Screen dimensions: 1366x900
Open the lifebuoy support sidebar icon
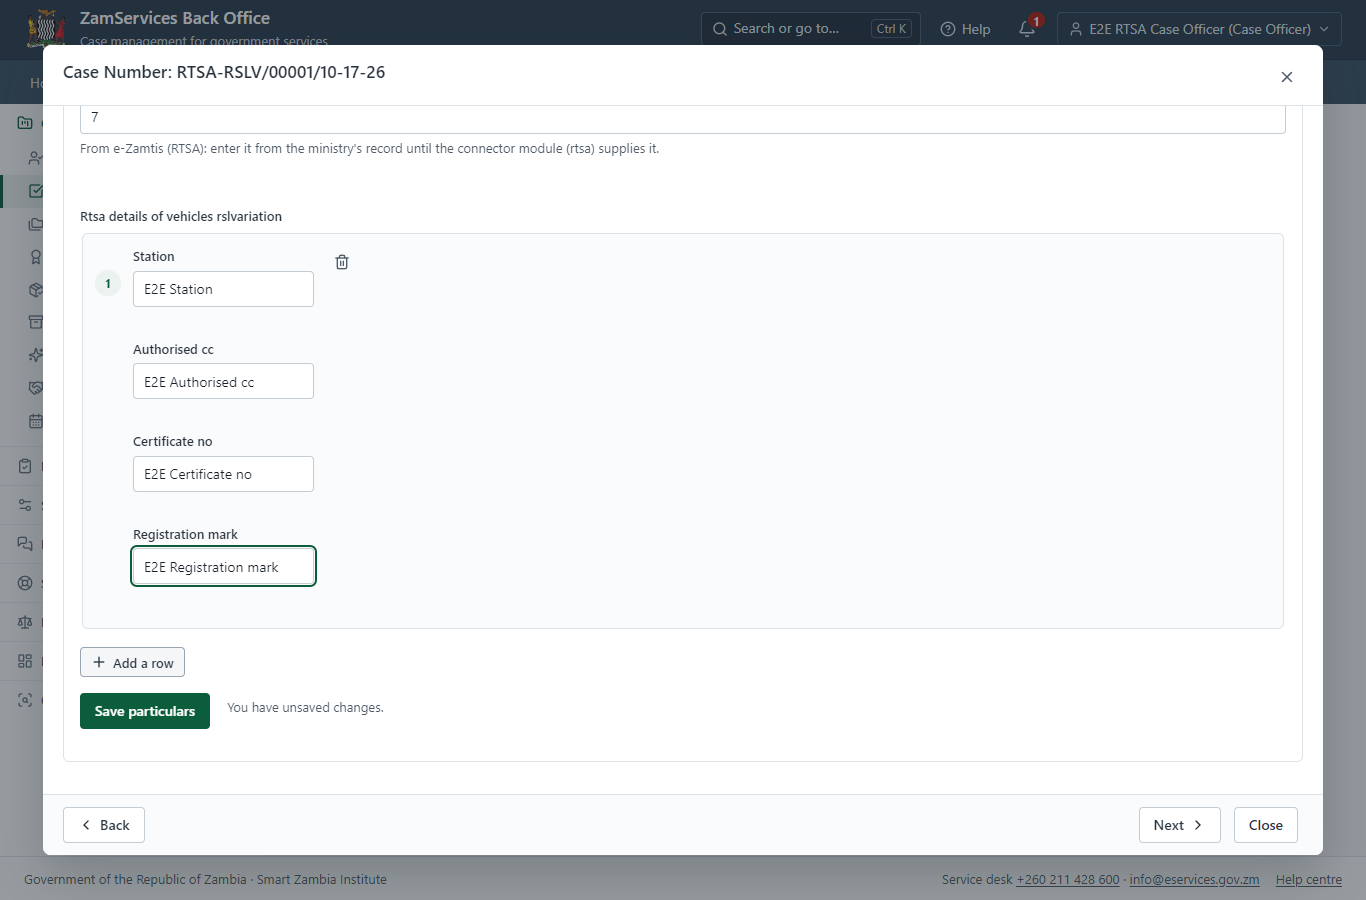[25, 583]
